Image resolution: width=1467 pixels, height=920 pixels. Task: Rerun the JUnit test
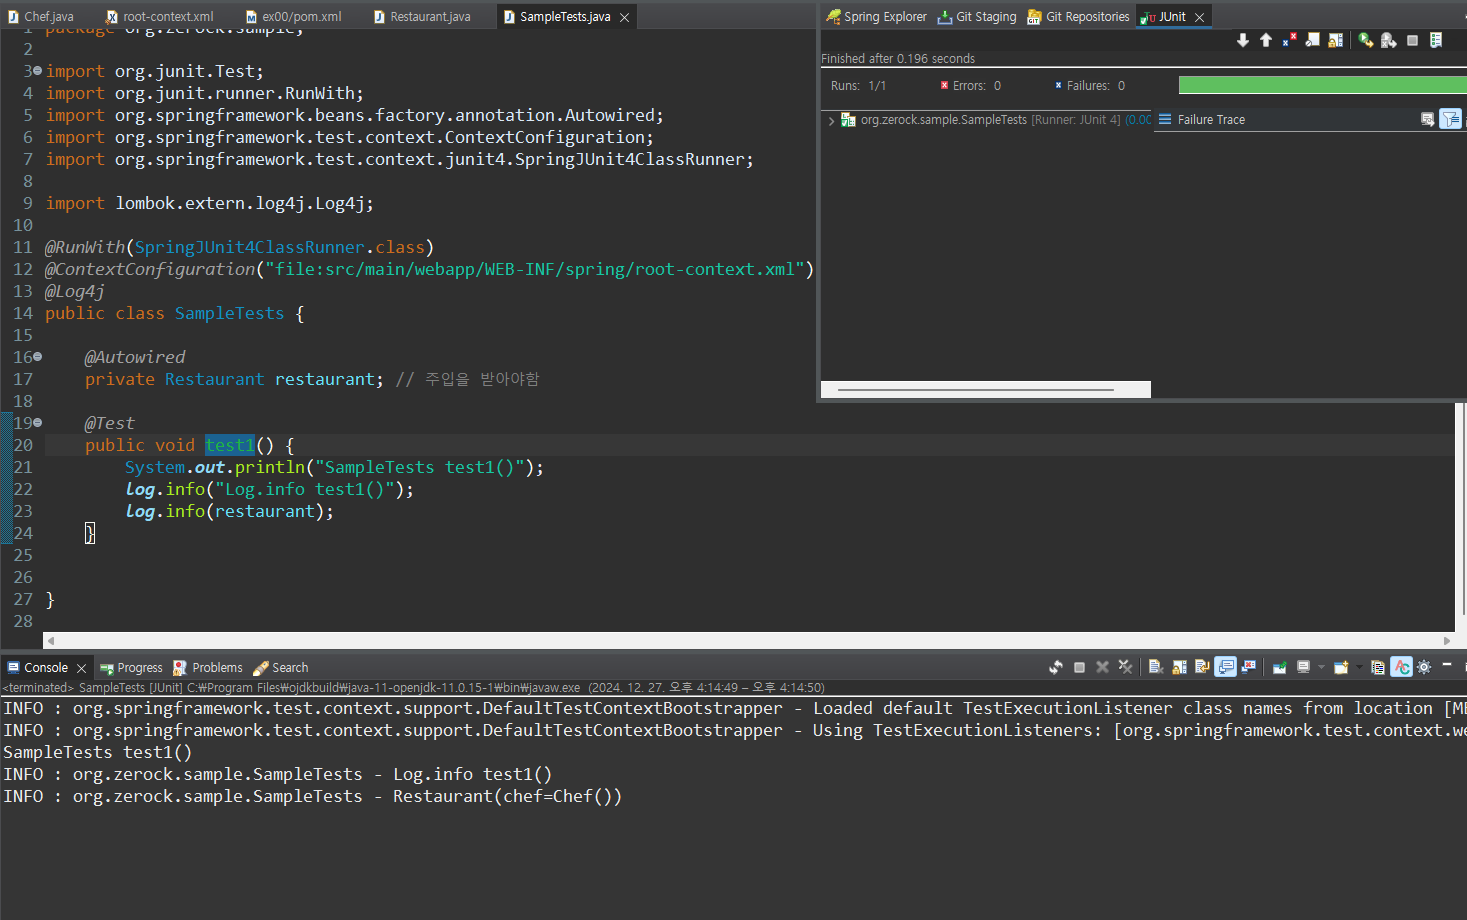click(1366, 40)
